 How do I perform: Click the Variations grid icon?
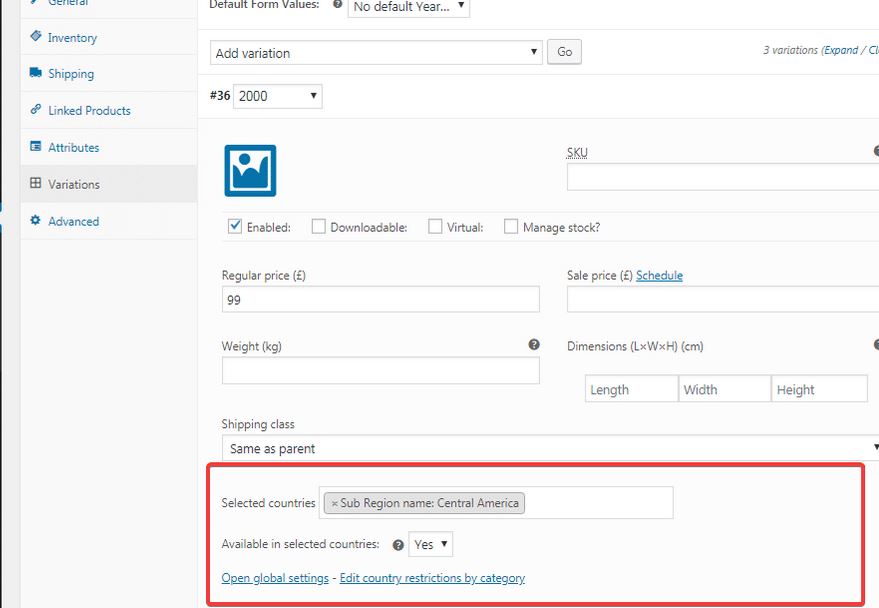coord(36,183)
